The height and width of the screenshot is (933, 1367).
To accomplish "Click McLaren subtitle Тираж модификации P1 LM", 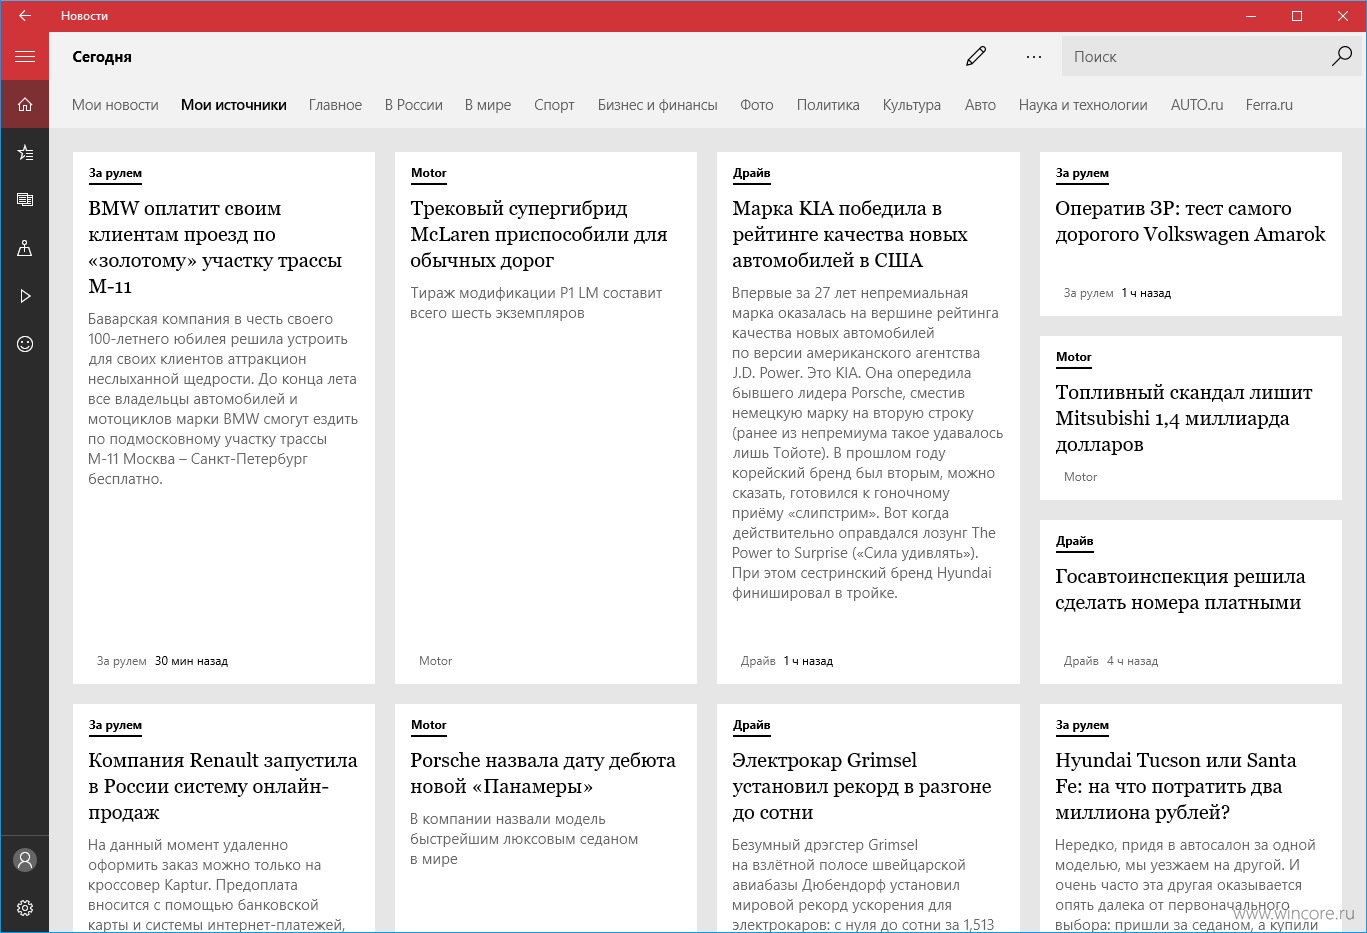I will (536, 303).
